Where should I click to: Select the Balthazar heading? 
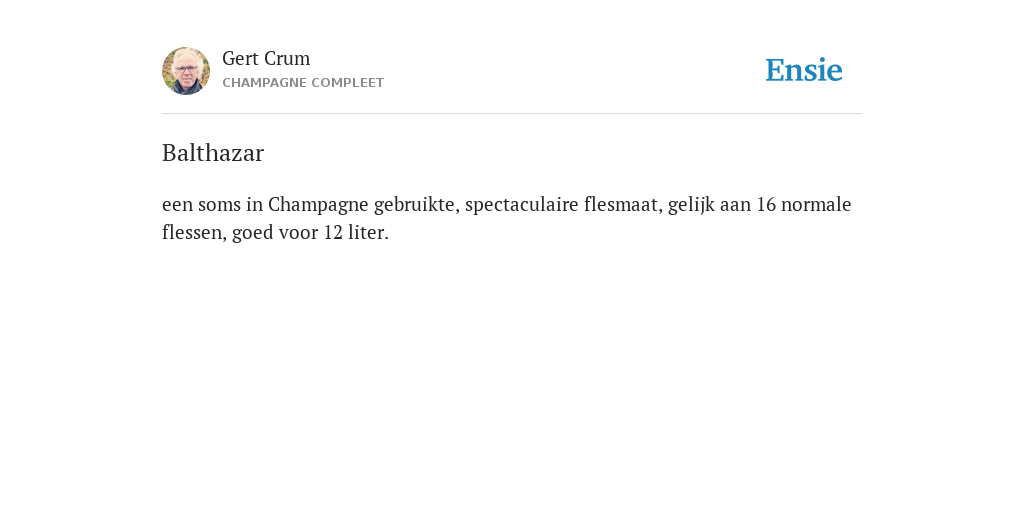pos(213,153)
